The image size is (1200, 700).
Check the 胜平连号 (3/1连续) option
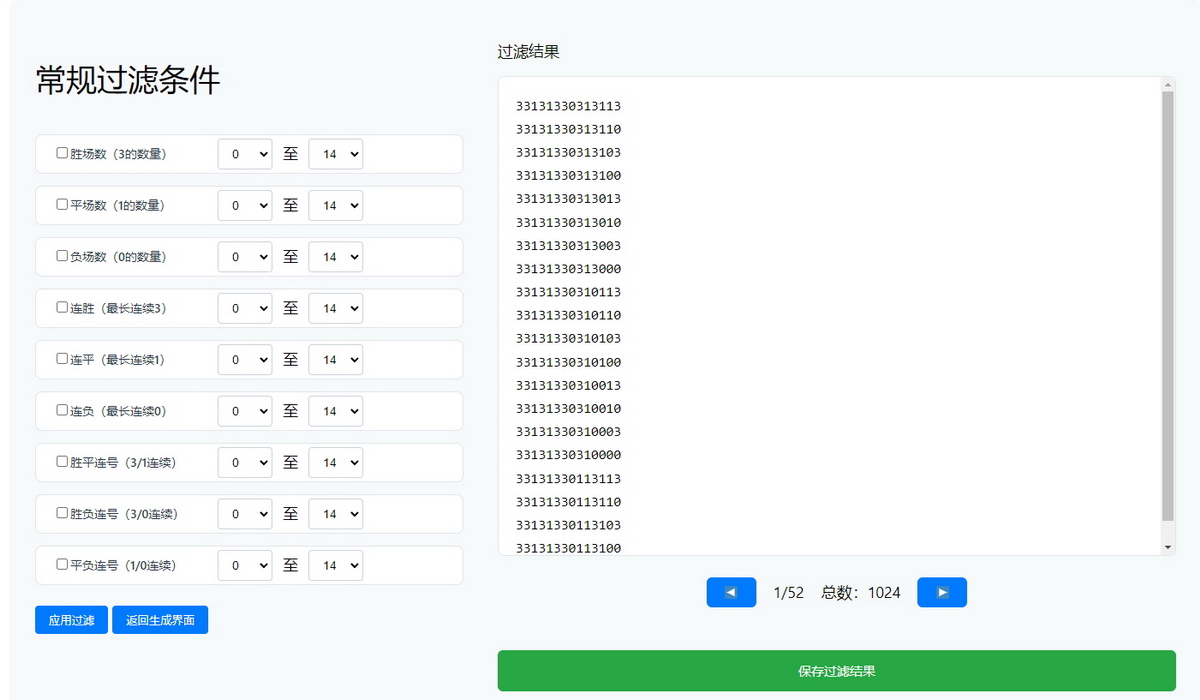click(62, 462)
